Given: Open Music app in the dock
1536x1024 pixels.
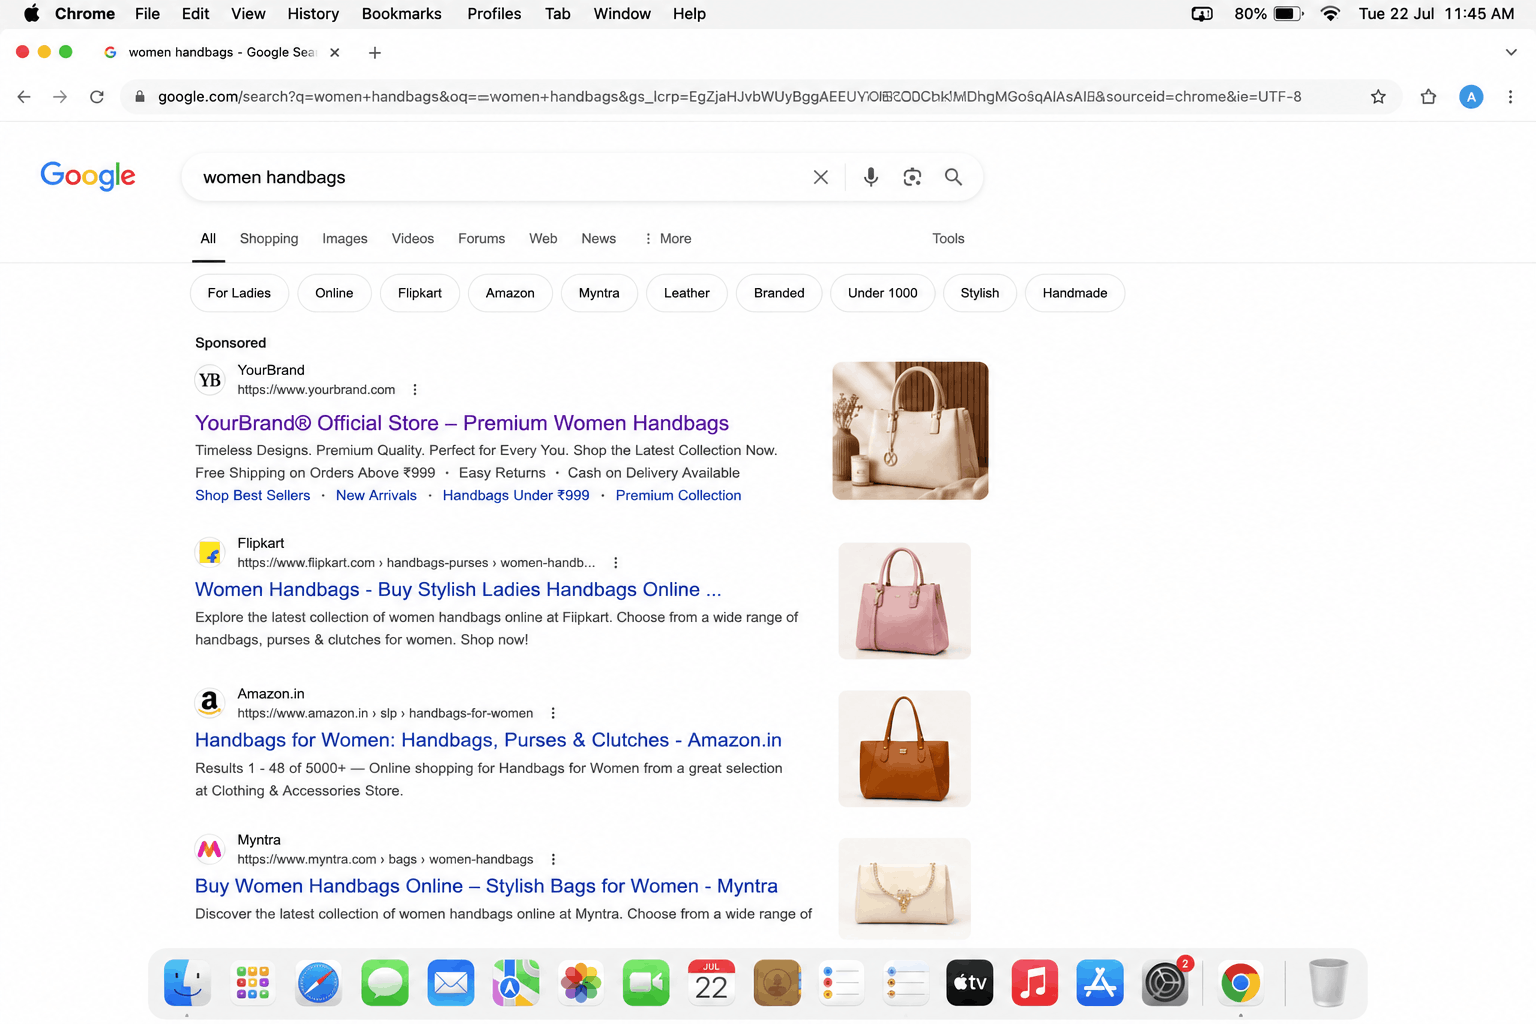Looking at the screenshot, I should 1035,983.
